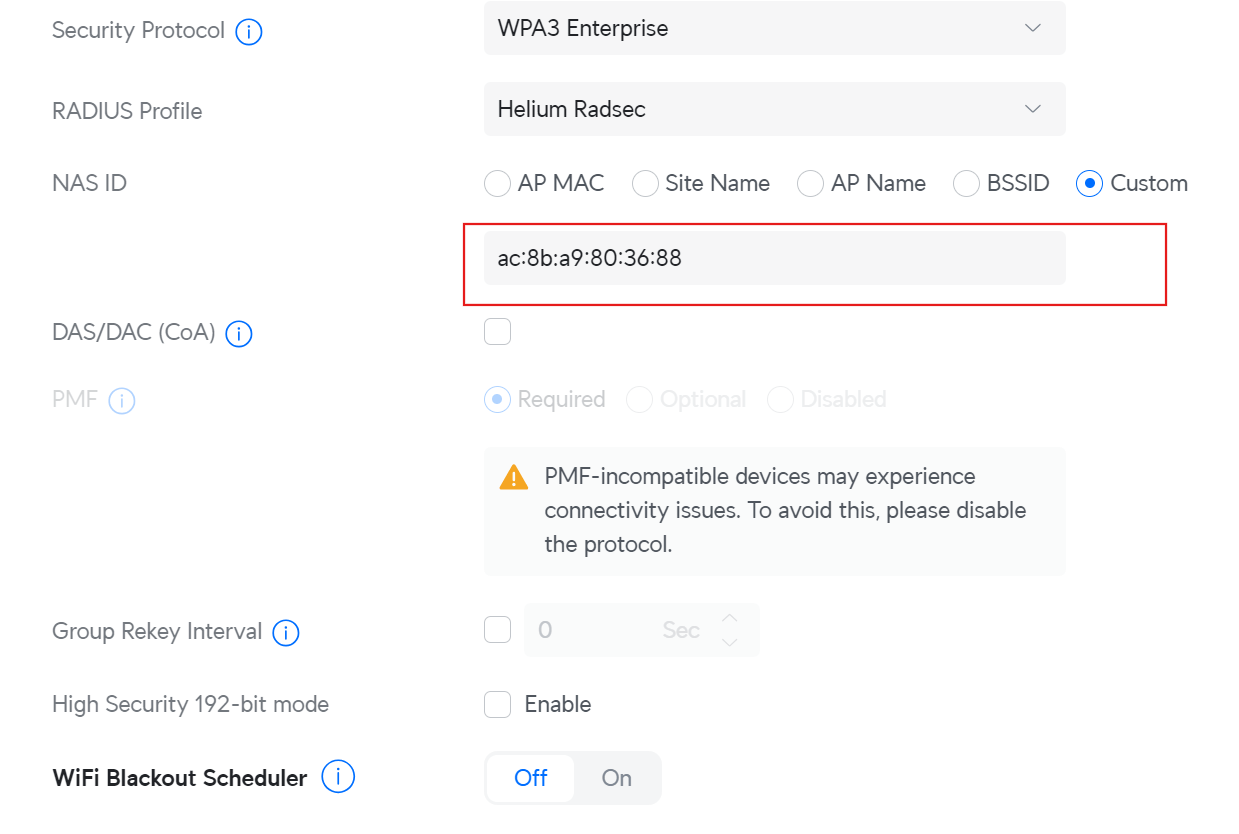
Task: Click the Security Protocol info icon
Action: coord(248,32)
